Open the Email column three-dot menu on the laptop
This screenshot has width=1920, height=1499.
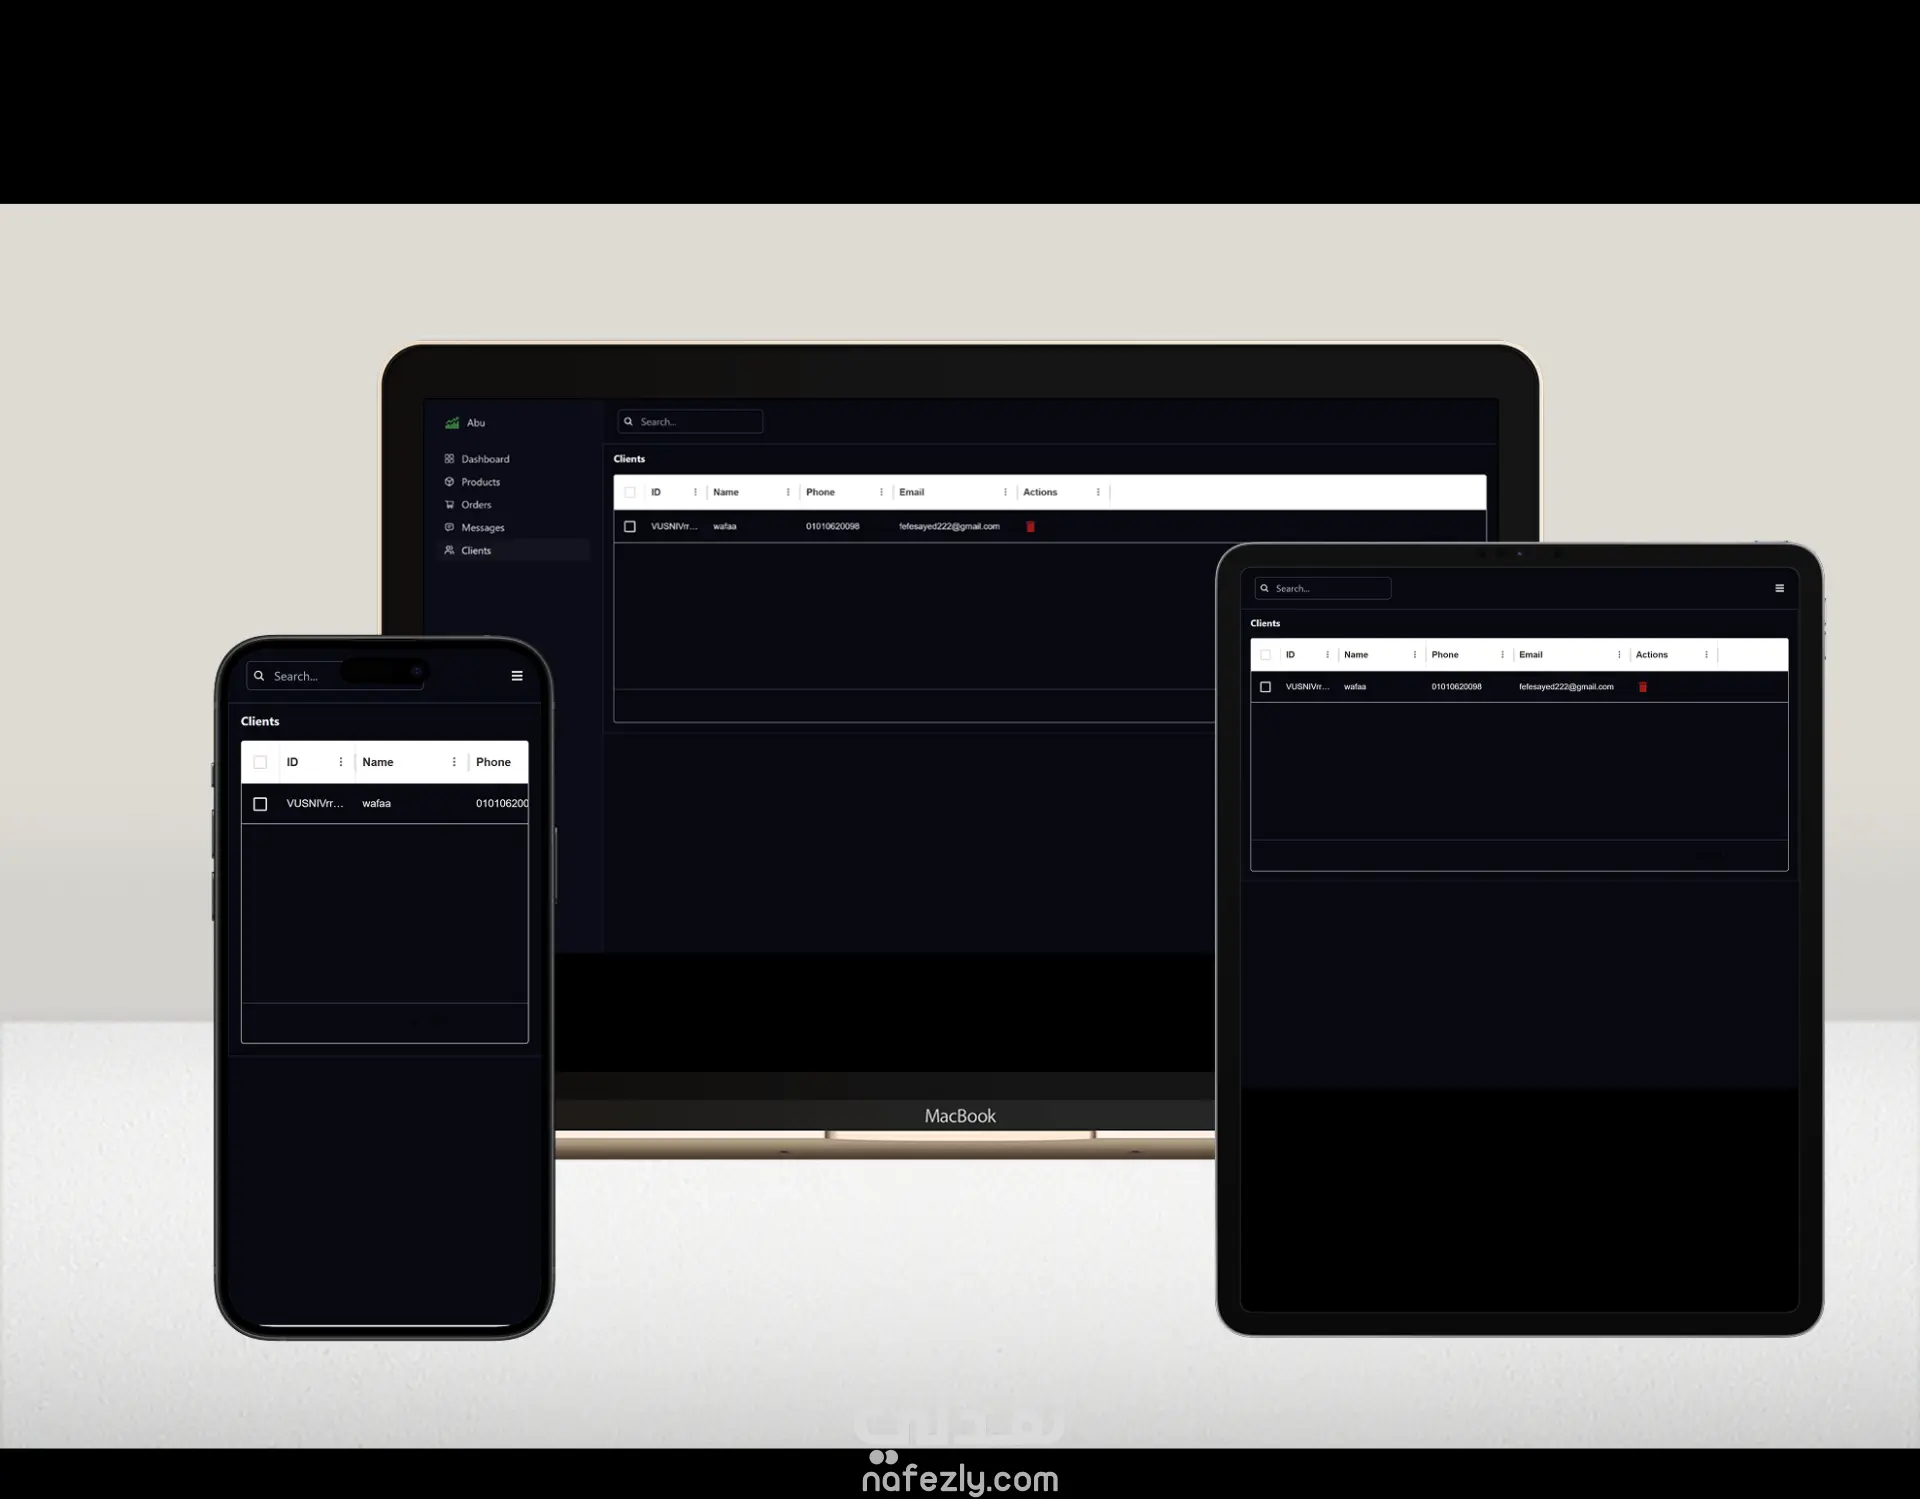(1005, 492)
